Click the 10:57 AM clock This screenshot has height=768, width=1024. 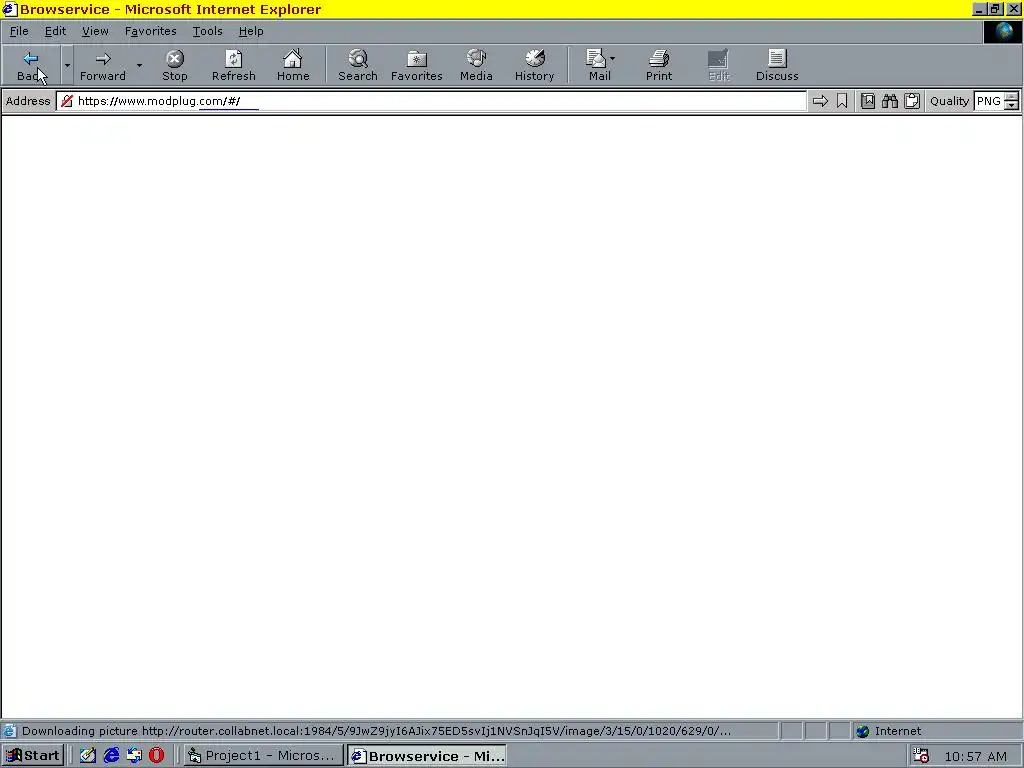pyautogui.click(x=976, y=756)
